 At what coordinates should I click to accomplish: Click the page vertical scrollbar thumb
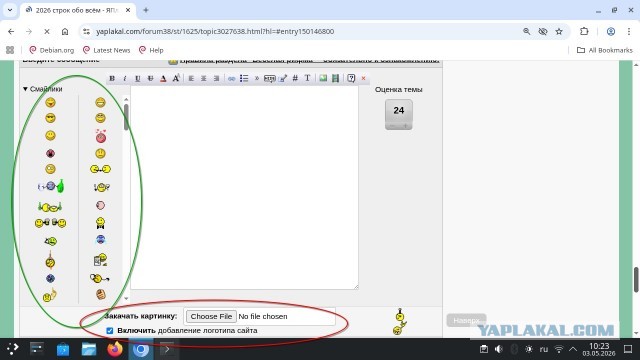coord(636,280)
